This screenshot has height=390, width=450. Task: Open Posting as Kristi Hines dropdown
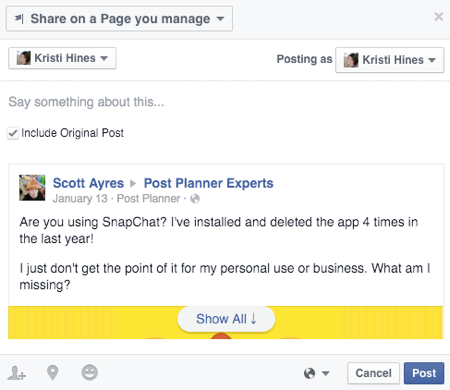389,60
